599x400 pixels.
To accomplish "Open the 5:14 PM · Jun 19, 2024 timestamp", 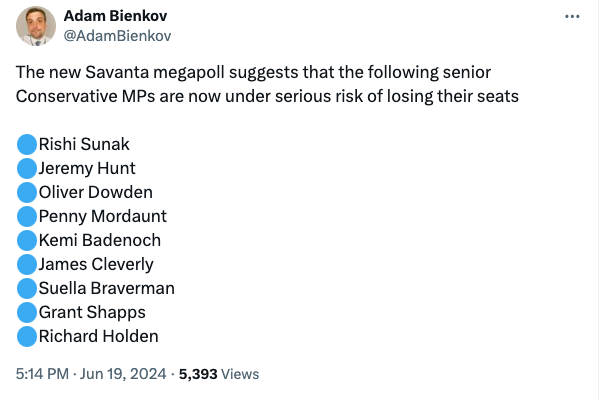I will 91,374.
